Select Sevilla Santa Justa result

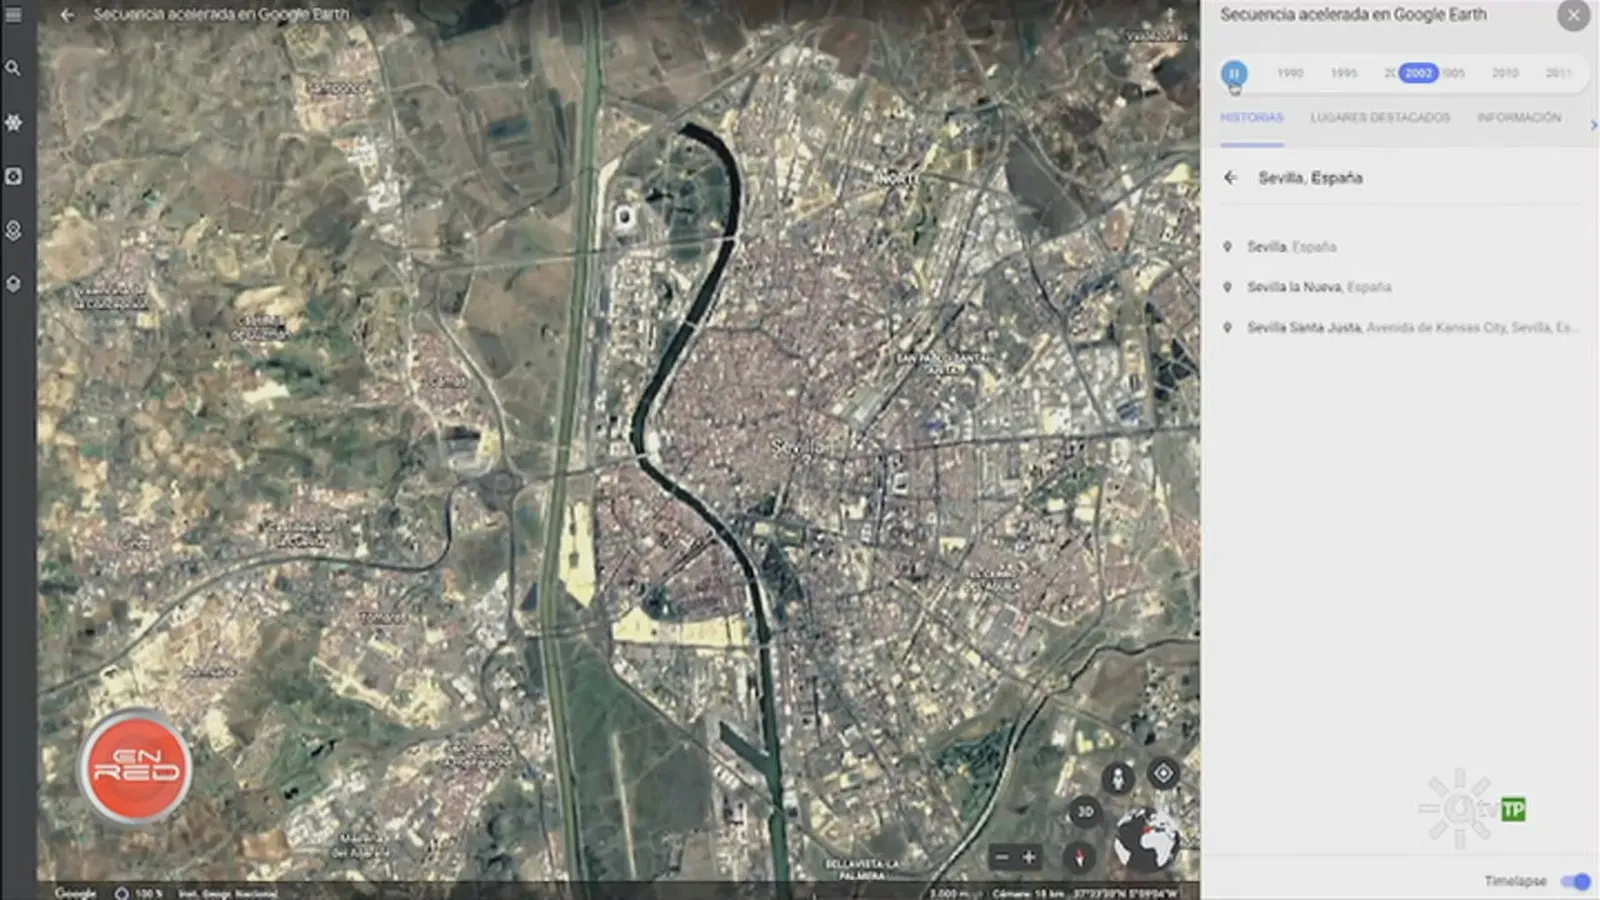coord(1400,327)
